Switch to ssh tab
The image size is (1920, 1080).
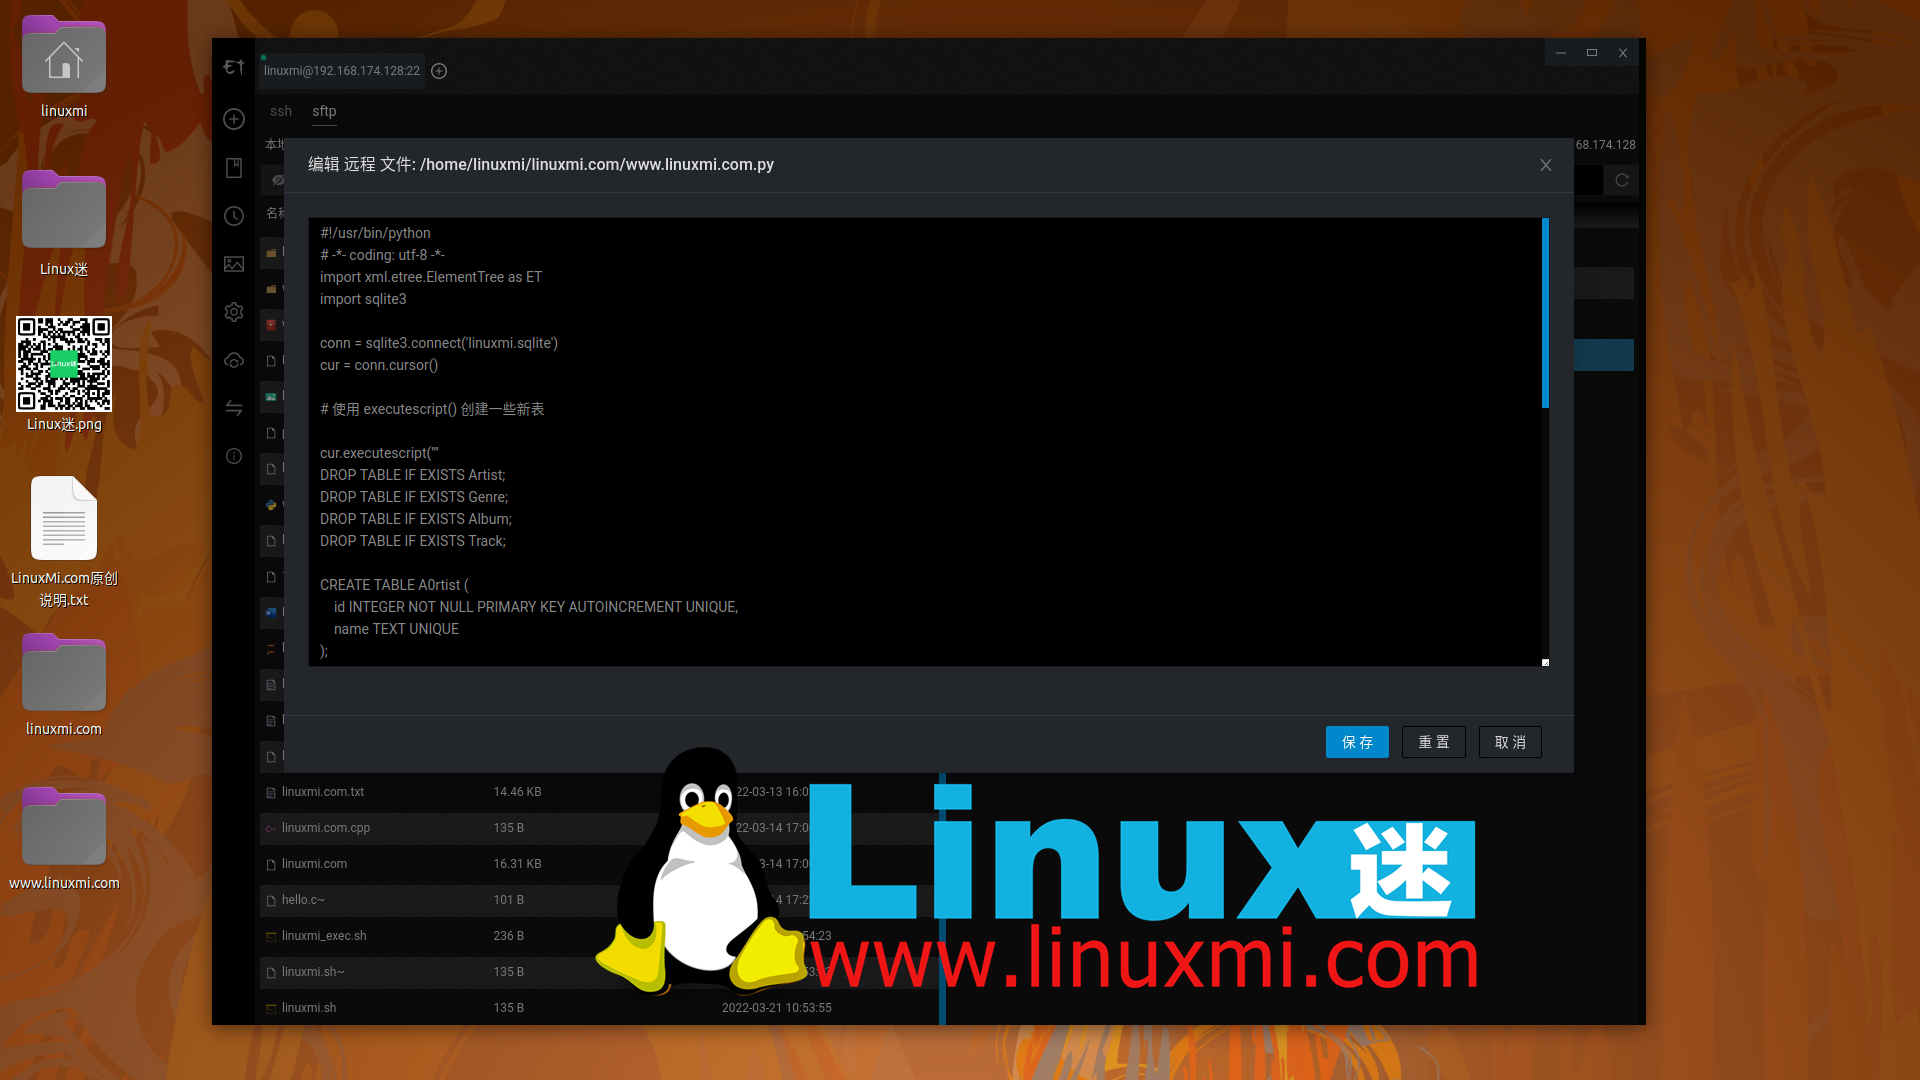(x=281, y=111)
